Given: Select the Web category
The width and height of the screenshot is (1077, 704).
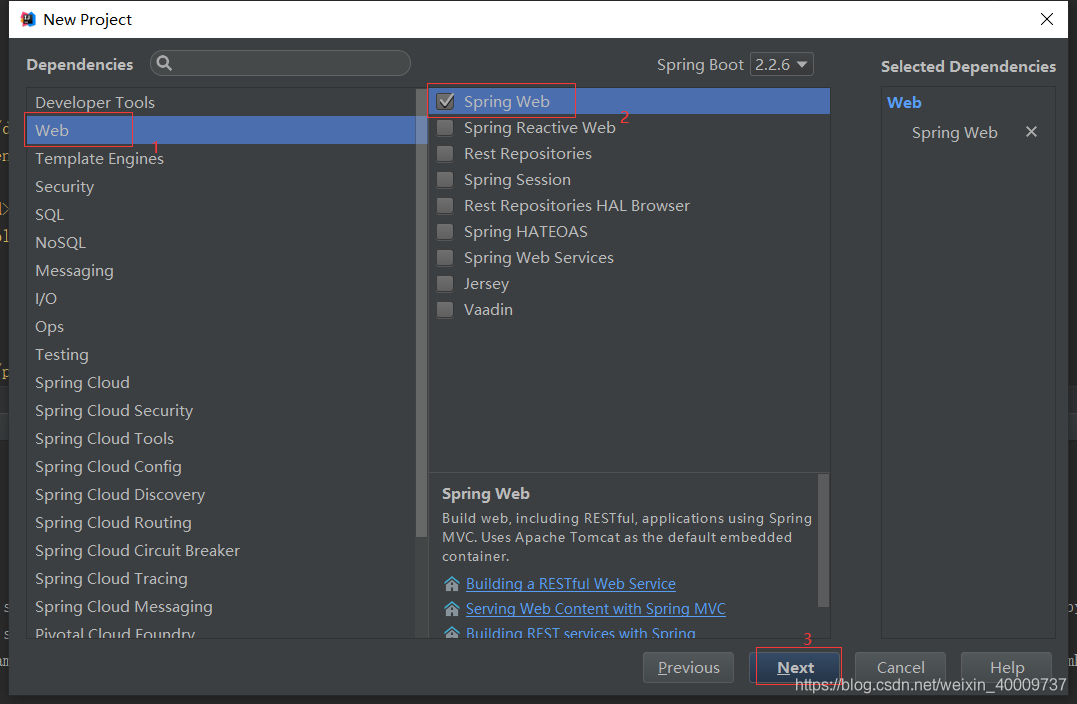Looking at the screenshot, I should click(x=221, y=130).
